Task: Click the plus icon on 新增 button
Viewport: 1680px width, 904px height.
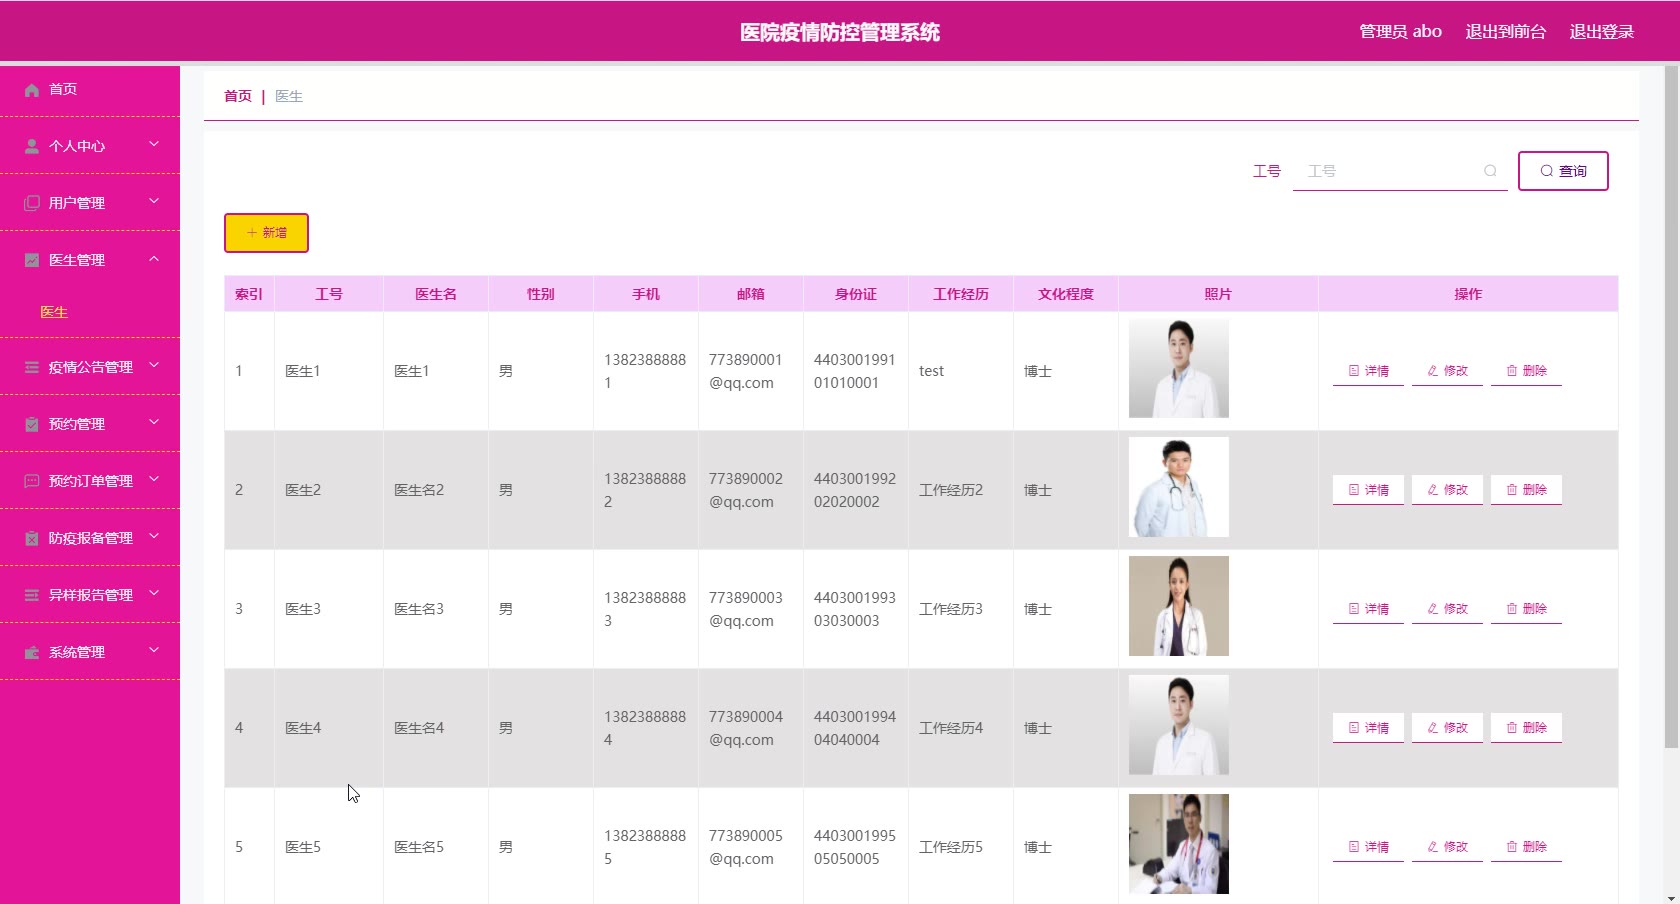Action: 252,233
